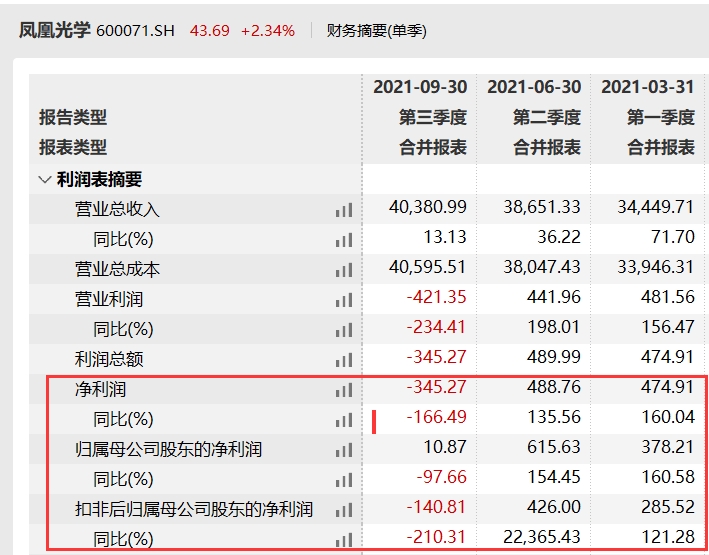Select the 报告类型 row label
The height and width of the screenshot is (555, 709).
73,118
